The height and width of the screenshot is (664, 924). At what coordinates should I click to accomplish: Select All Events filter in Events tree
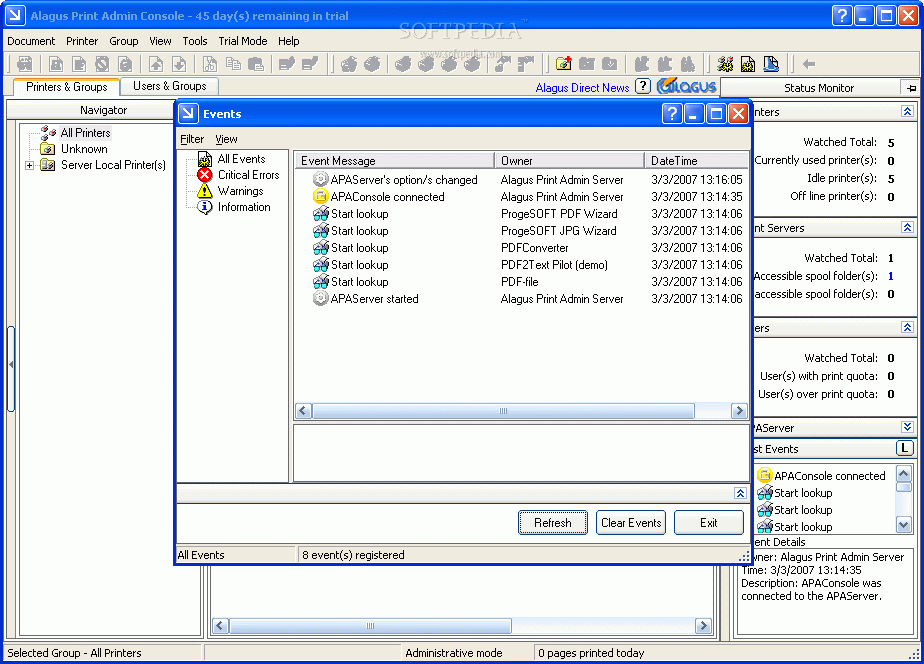pos(241,159)
